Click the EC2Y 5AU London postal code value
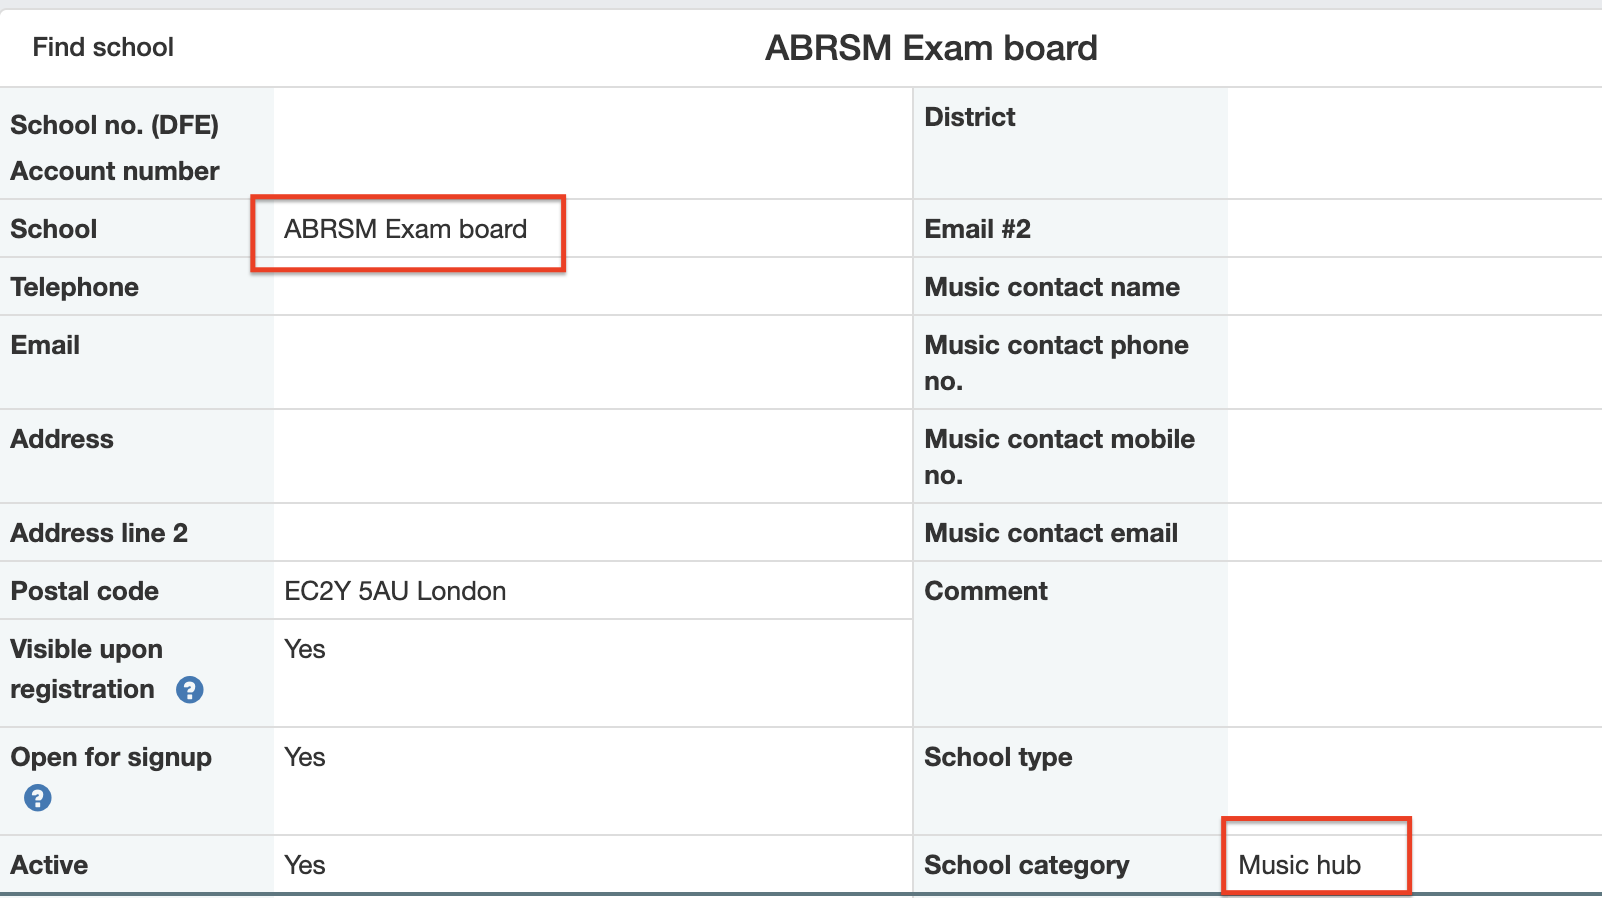The image size is (1602, 898). pos(395,591)
